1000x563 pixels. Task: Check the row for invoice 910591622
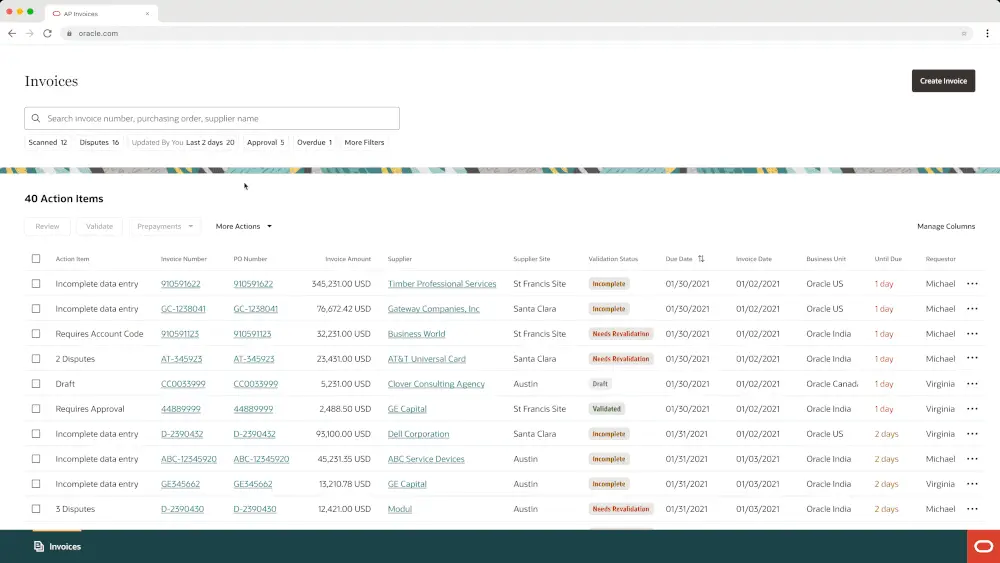(x=36, y=284)
